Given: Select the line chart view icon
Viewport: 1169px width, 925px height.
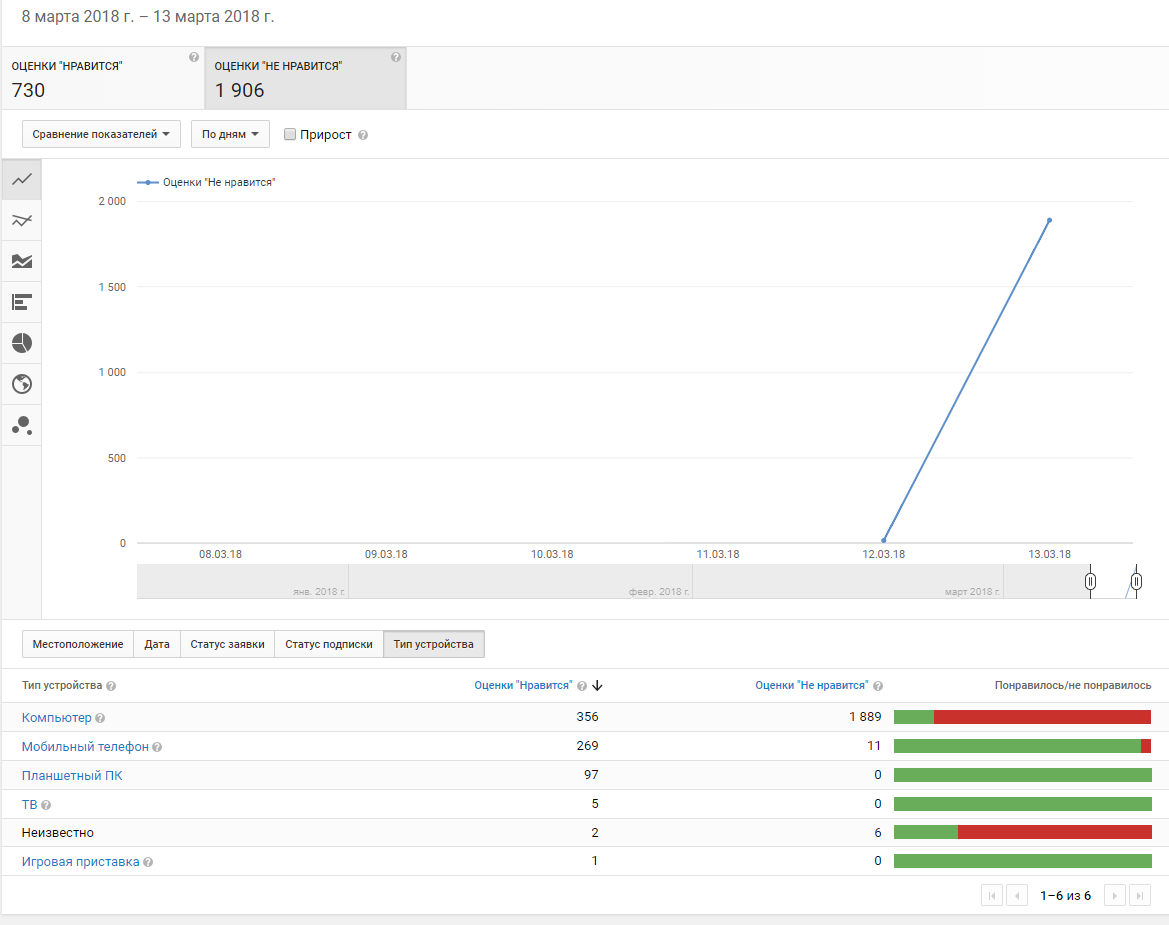Looking at the screenshot, I should pos(22,180).
